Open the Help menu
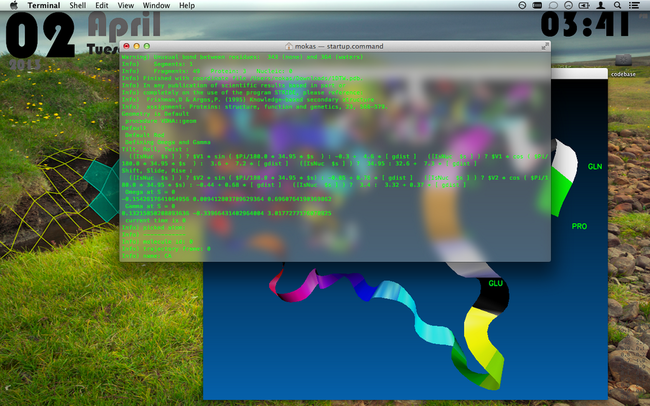The width and height of the screenshot is (650, 406). [x=186, y=5]
